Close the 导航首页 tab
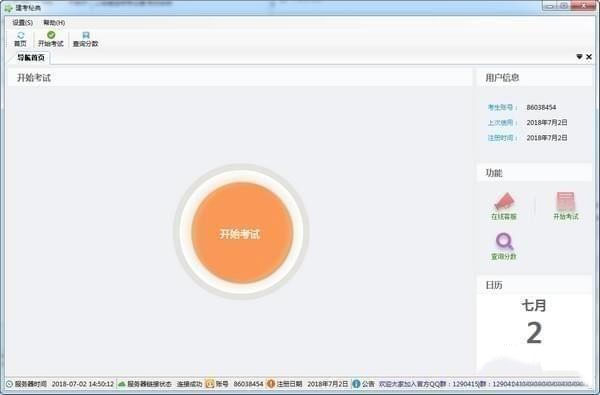The image size is (600, 395). [589, 57]
